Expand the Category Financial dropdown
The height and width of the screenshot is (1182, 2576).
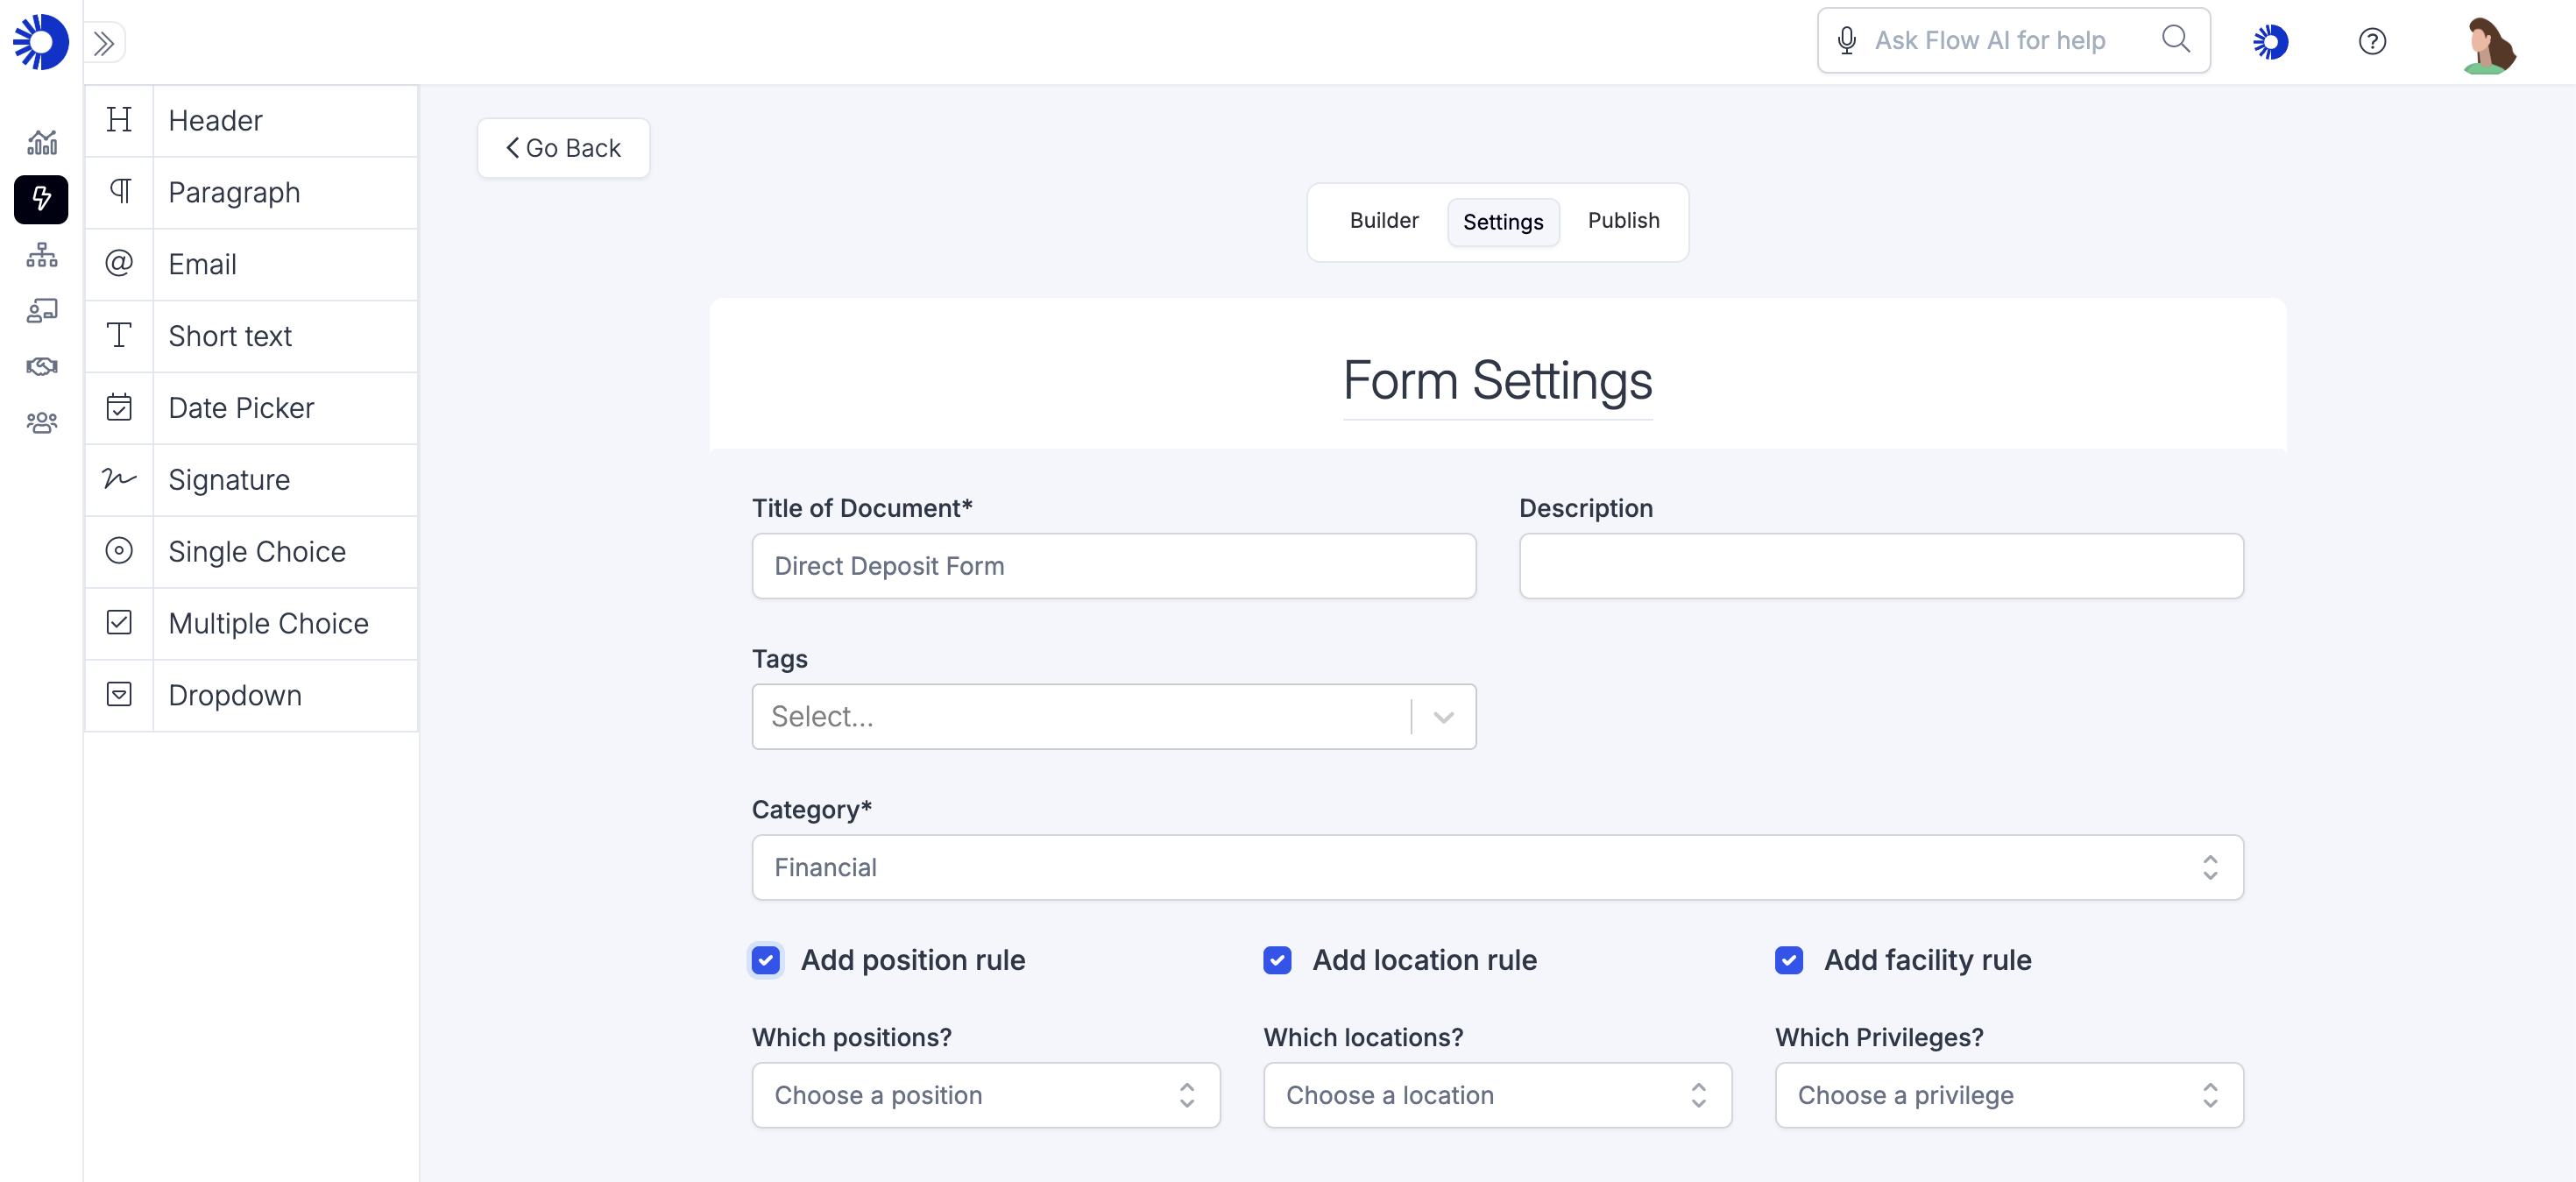pos(1496,867)
